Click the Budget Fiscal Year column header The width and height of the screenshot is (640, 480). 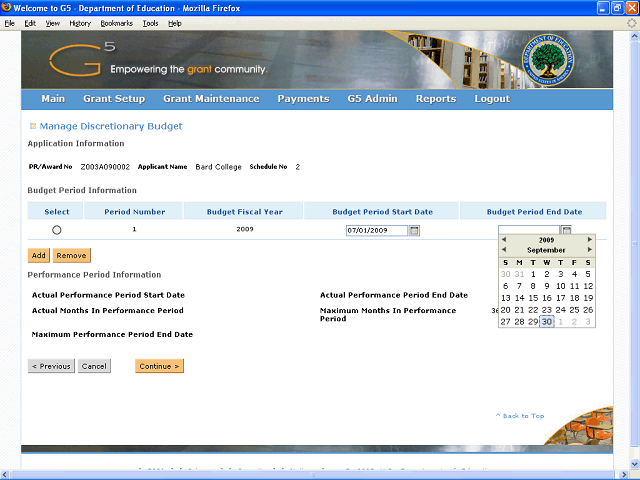pyautogui.click(x=244, y=212)
